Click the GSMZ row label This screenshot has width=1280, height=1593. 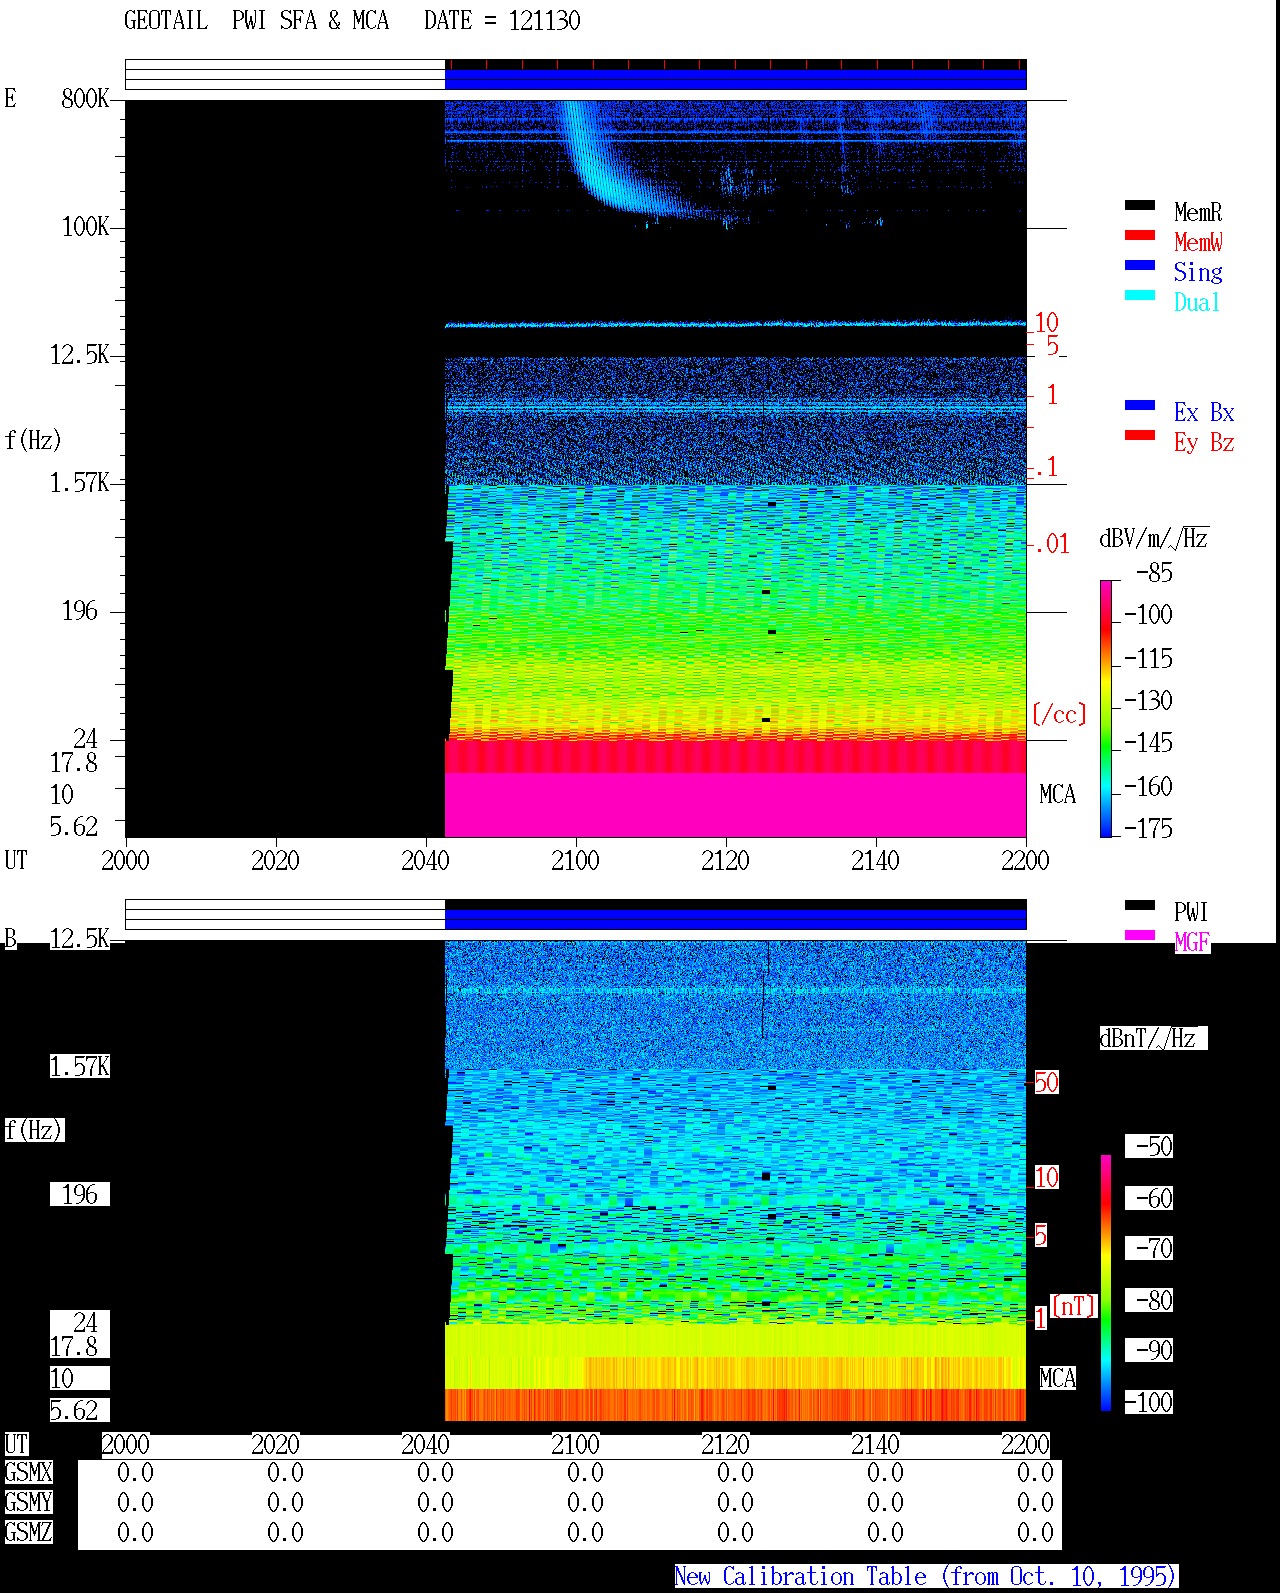coord(28,1532)
